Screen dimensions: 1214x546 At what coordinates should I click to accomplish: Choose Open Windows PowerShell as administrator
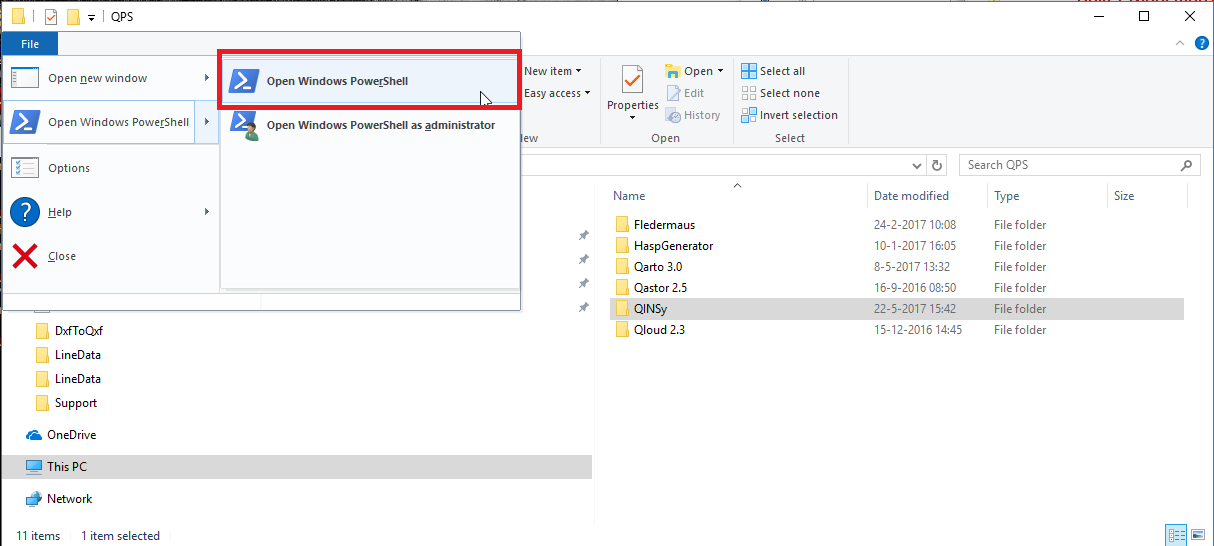tap(370, 125)
